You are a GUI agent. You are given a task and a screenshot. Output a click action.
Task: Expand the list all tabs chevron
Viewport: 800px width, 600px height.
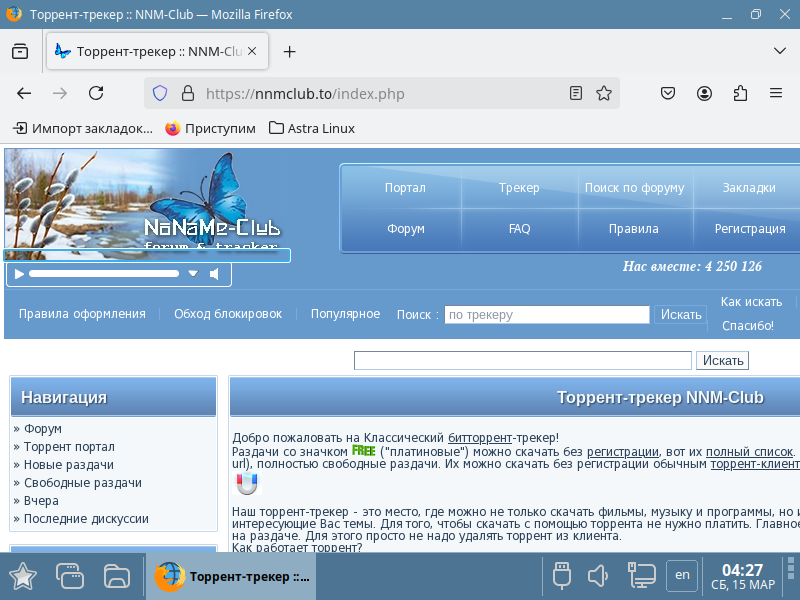pyautogui.click(x=780, y=51)
